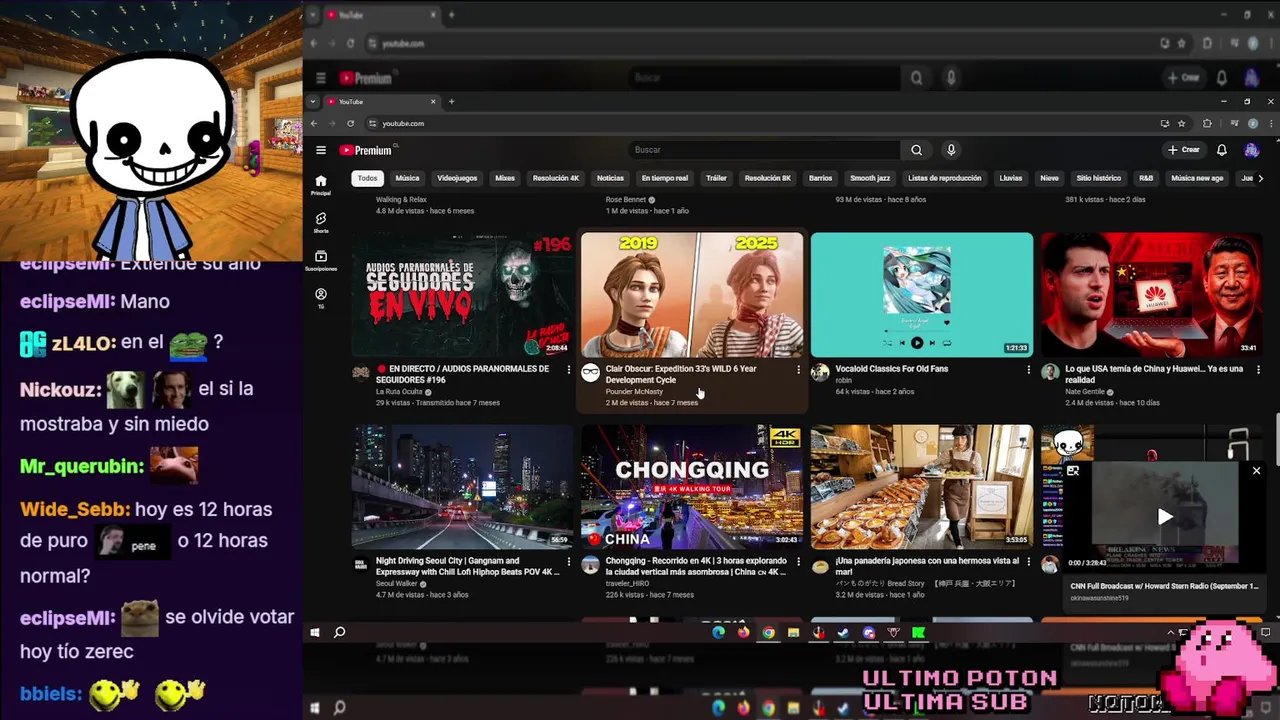Click the Crear button in front window
1280x720 pixels.
tap(1184, 150)
